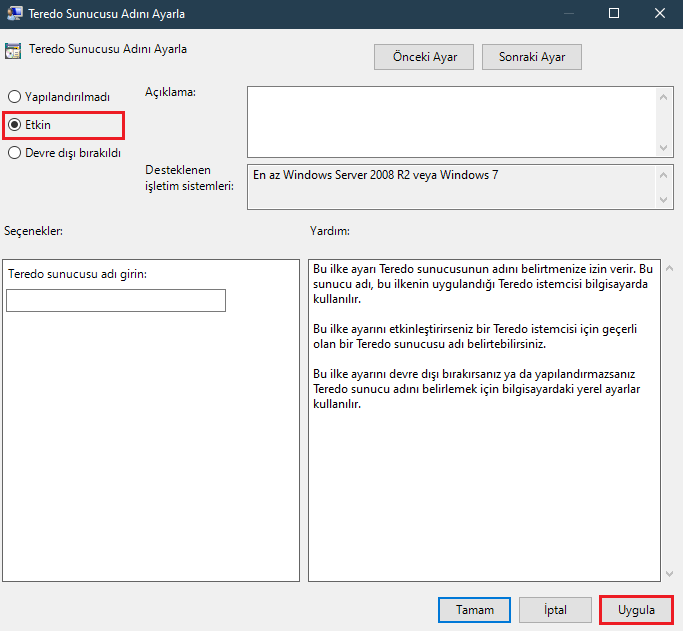Screen dimensions: 683x631
Task: Confirm with the Tamam button
Action: pos(474,610)
